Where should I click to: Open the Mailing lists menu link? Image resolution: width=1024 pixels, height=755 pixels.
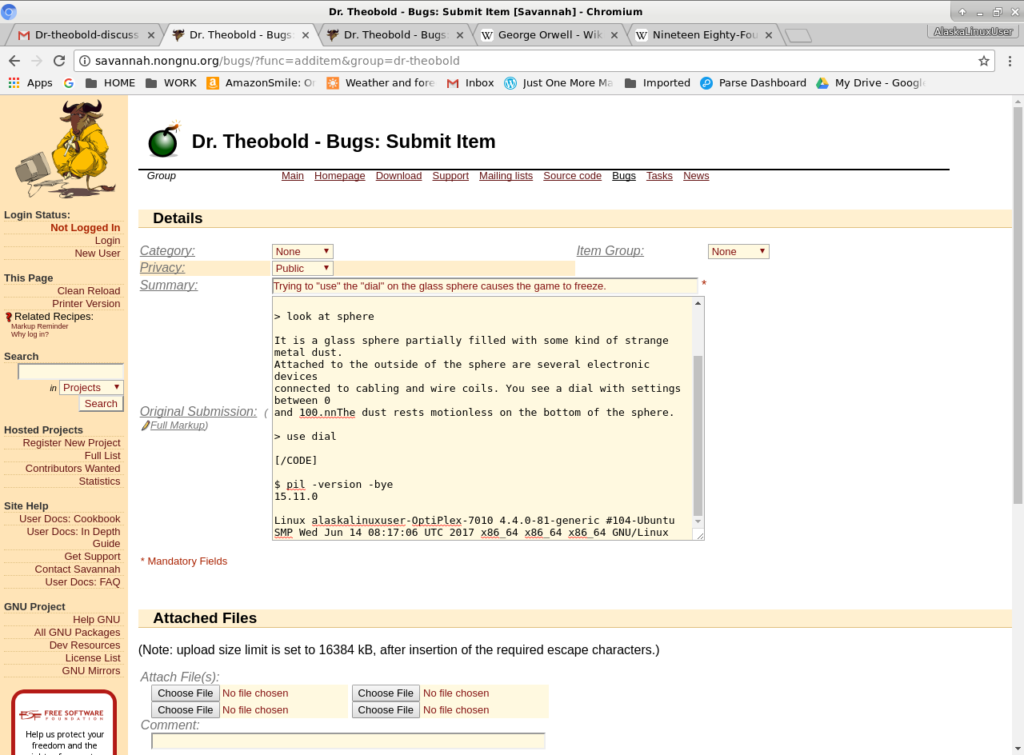505,176
